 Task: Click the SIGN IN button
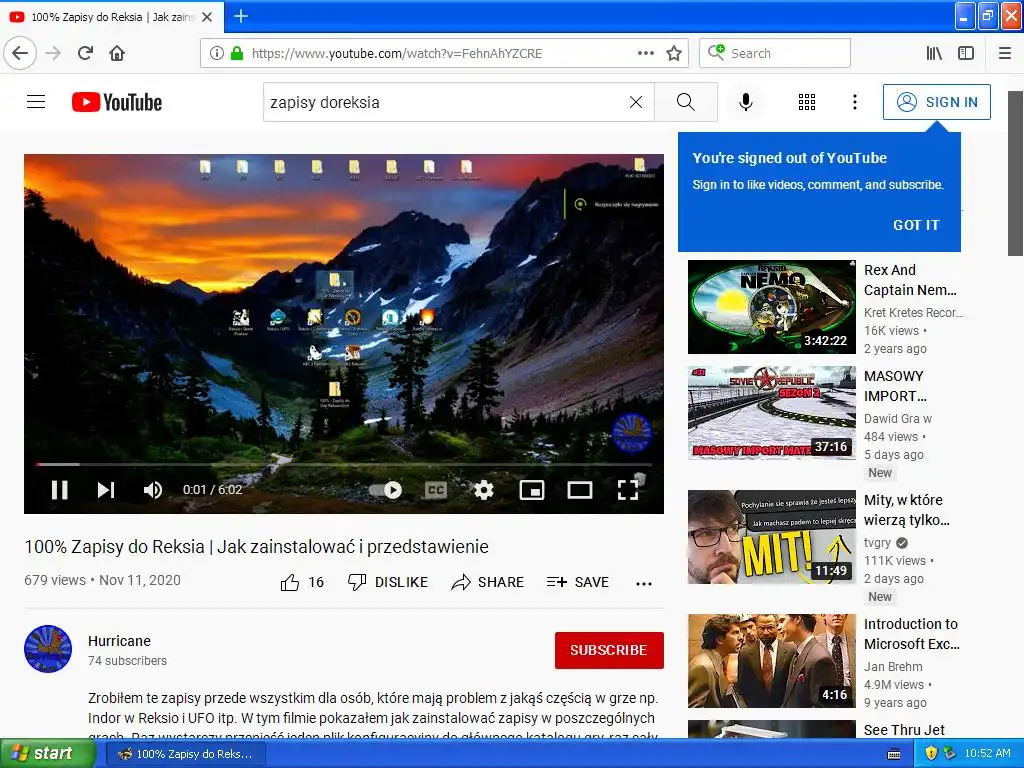point(936,102)
